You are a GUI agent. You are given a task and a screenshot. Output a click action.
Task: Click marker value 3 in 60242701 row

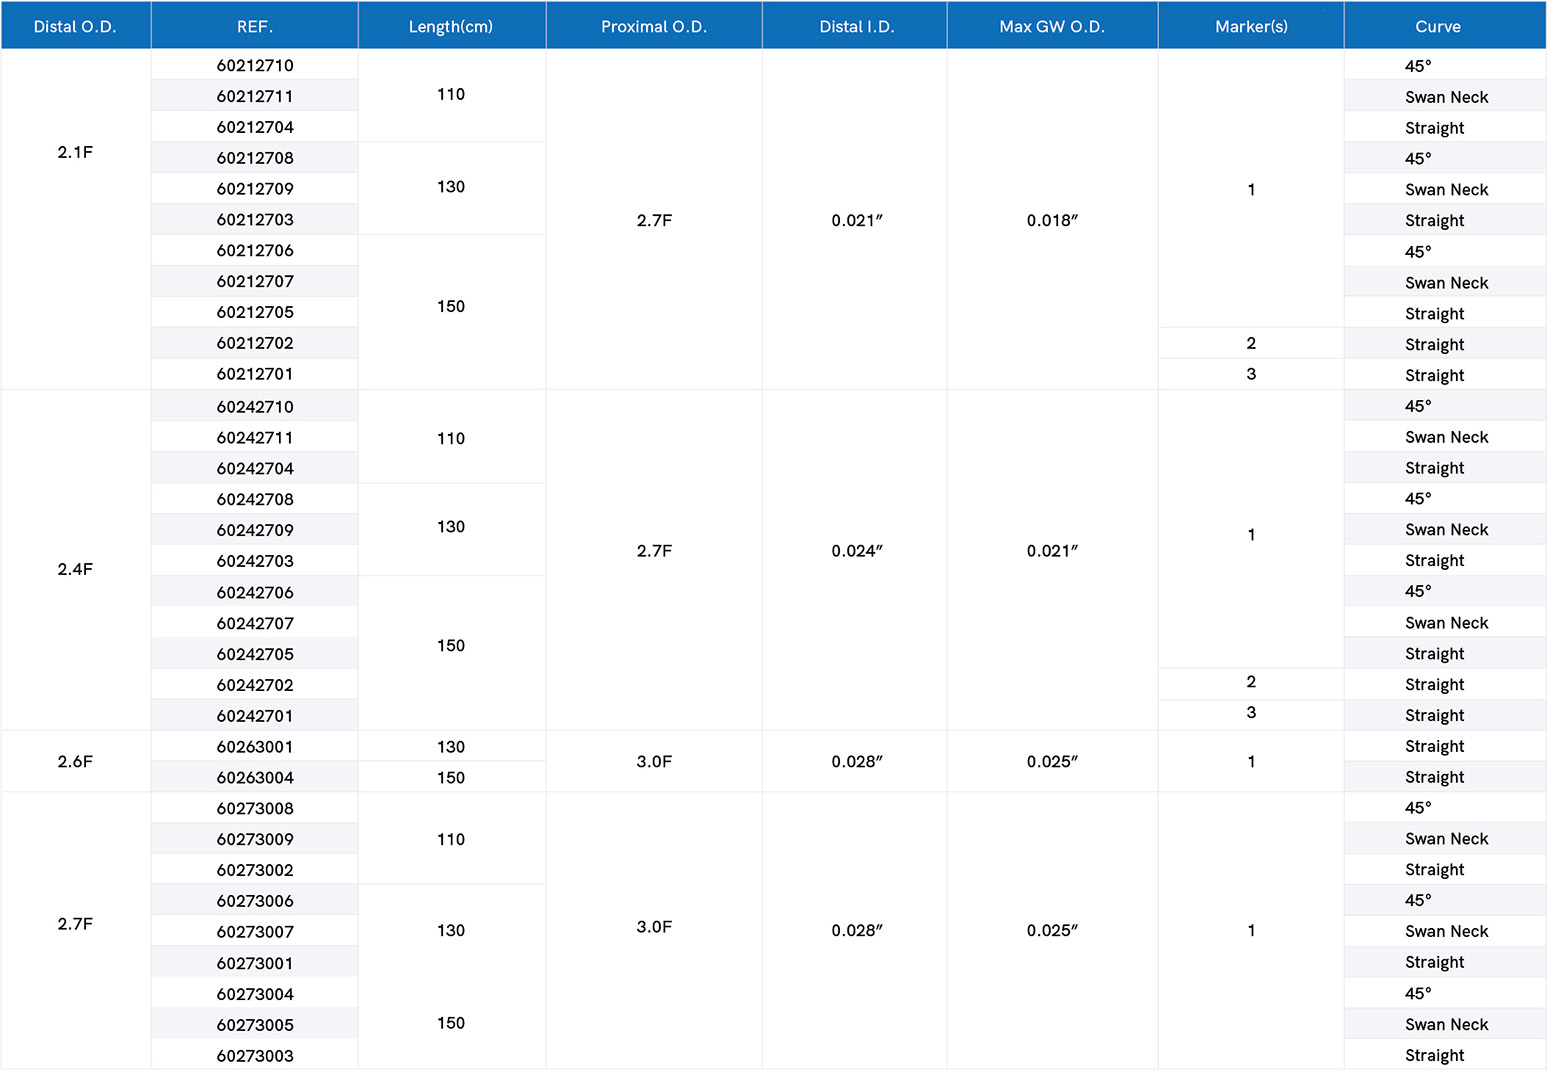coord(1251,713)
